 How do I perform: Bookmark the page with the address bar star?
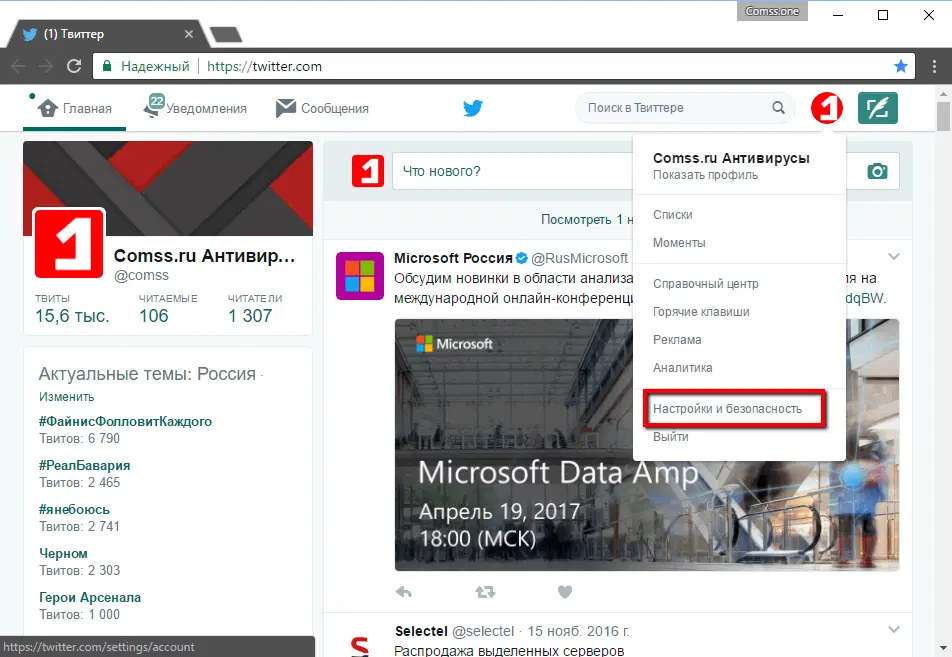pos(901,66)
